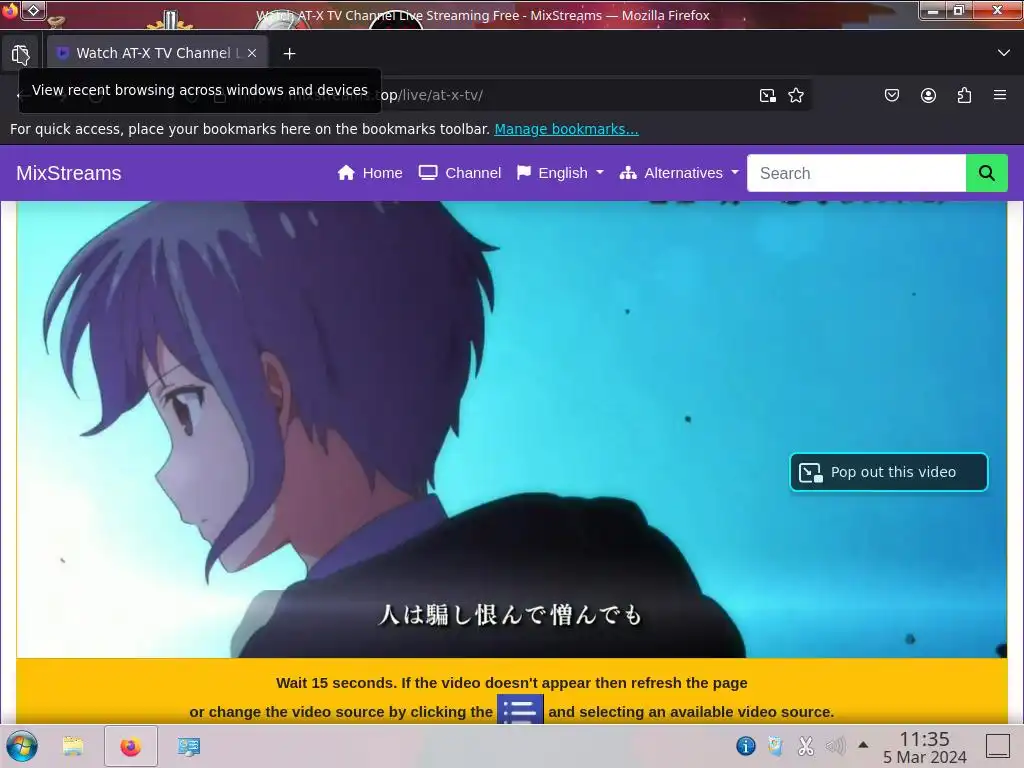Open the clipboard tray icon
The width and height of the screenshot is (1024, 768).
click(x=775, y=745)
